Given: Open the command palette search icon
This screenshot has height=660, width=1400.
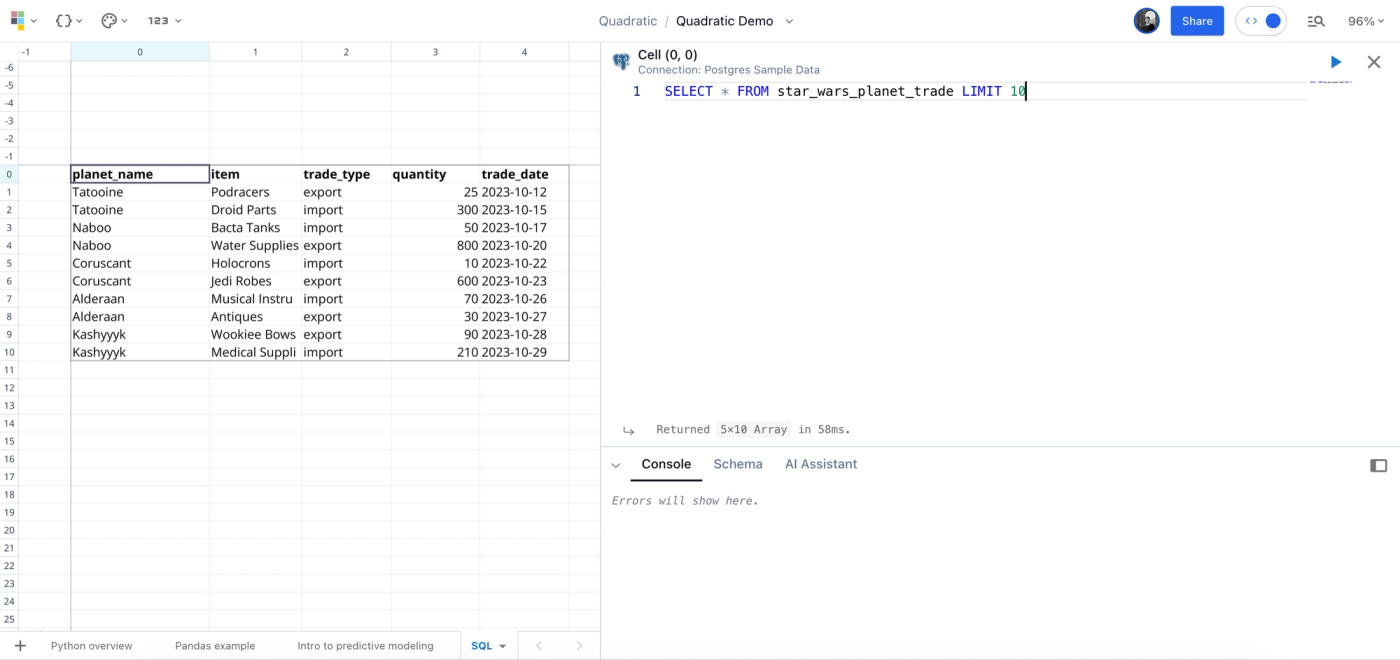Looking at the screenshot, I should [1316, 21].
